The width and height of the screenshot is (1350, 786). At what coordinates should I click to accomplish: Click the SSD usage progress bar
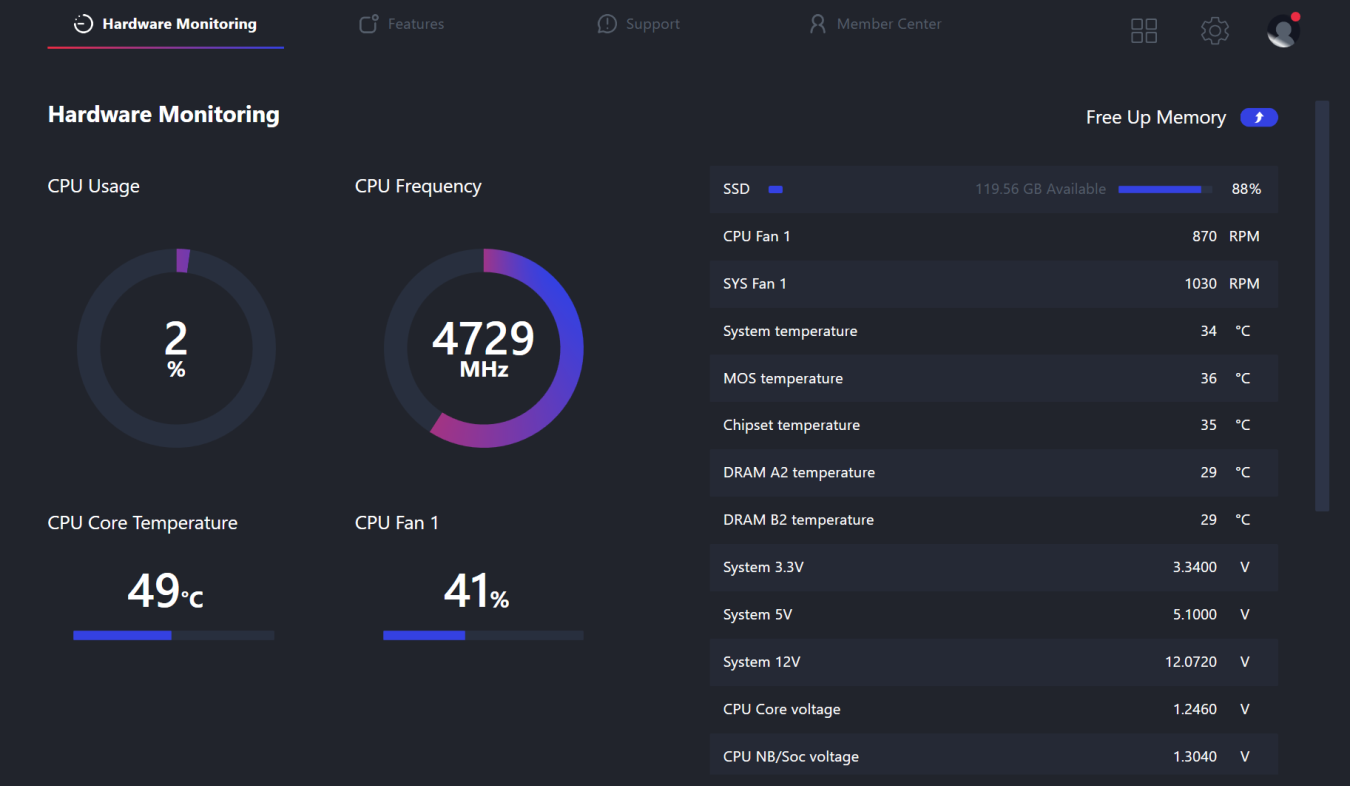1165,189
